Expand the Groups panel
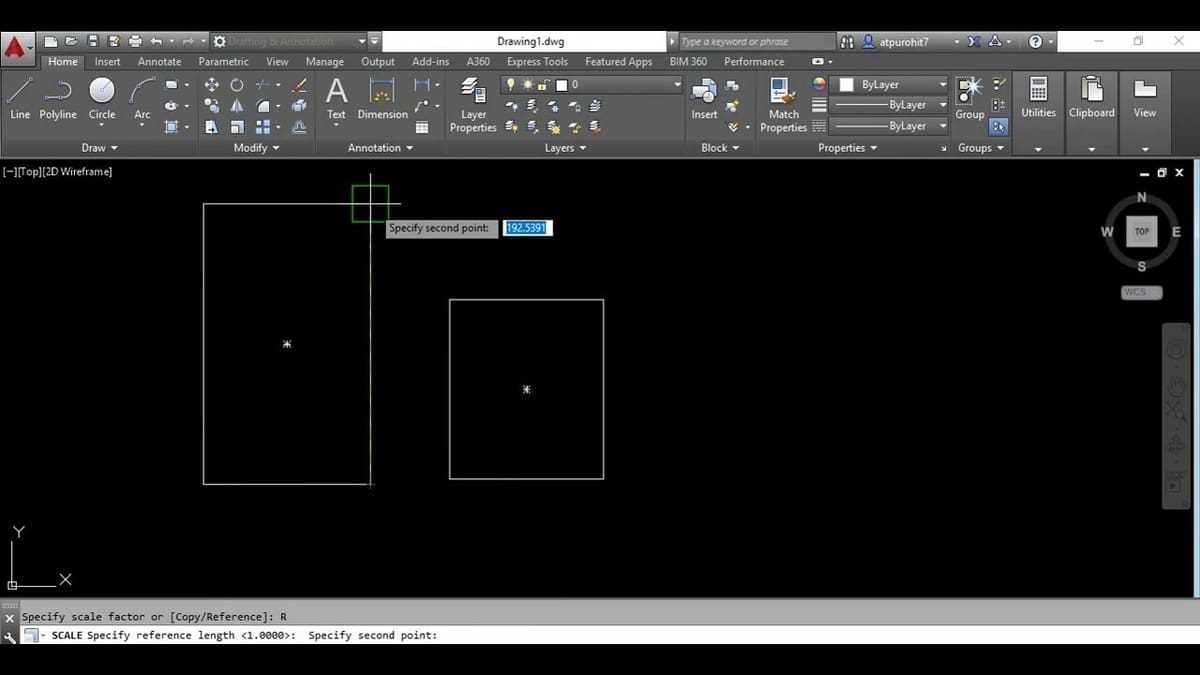The width and height of the screenshot is (1200, 675). 981,148
